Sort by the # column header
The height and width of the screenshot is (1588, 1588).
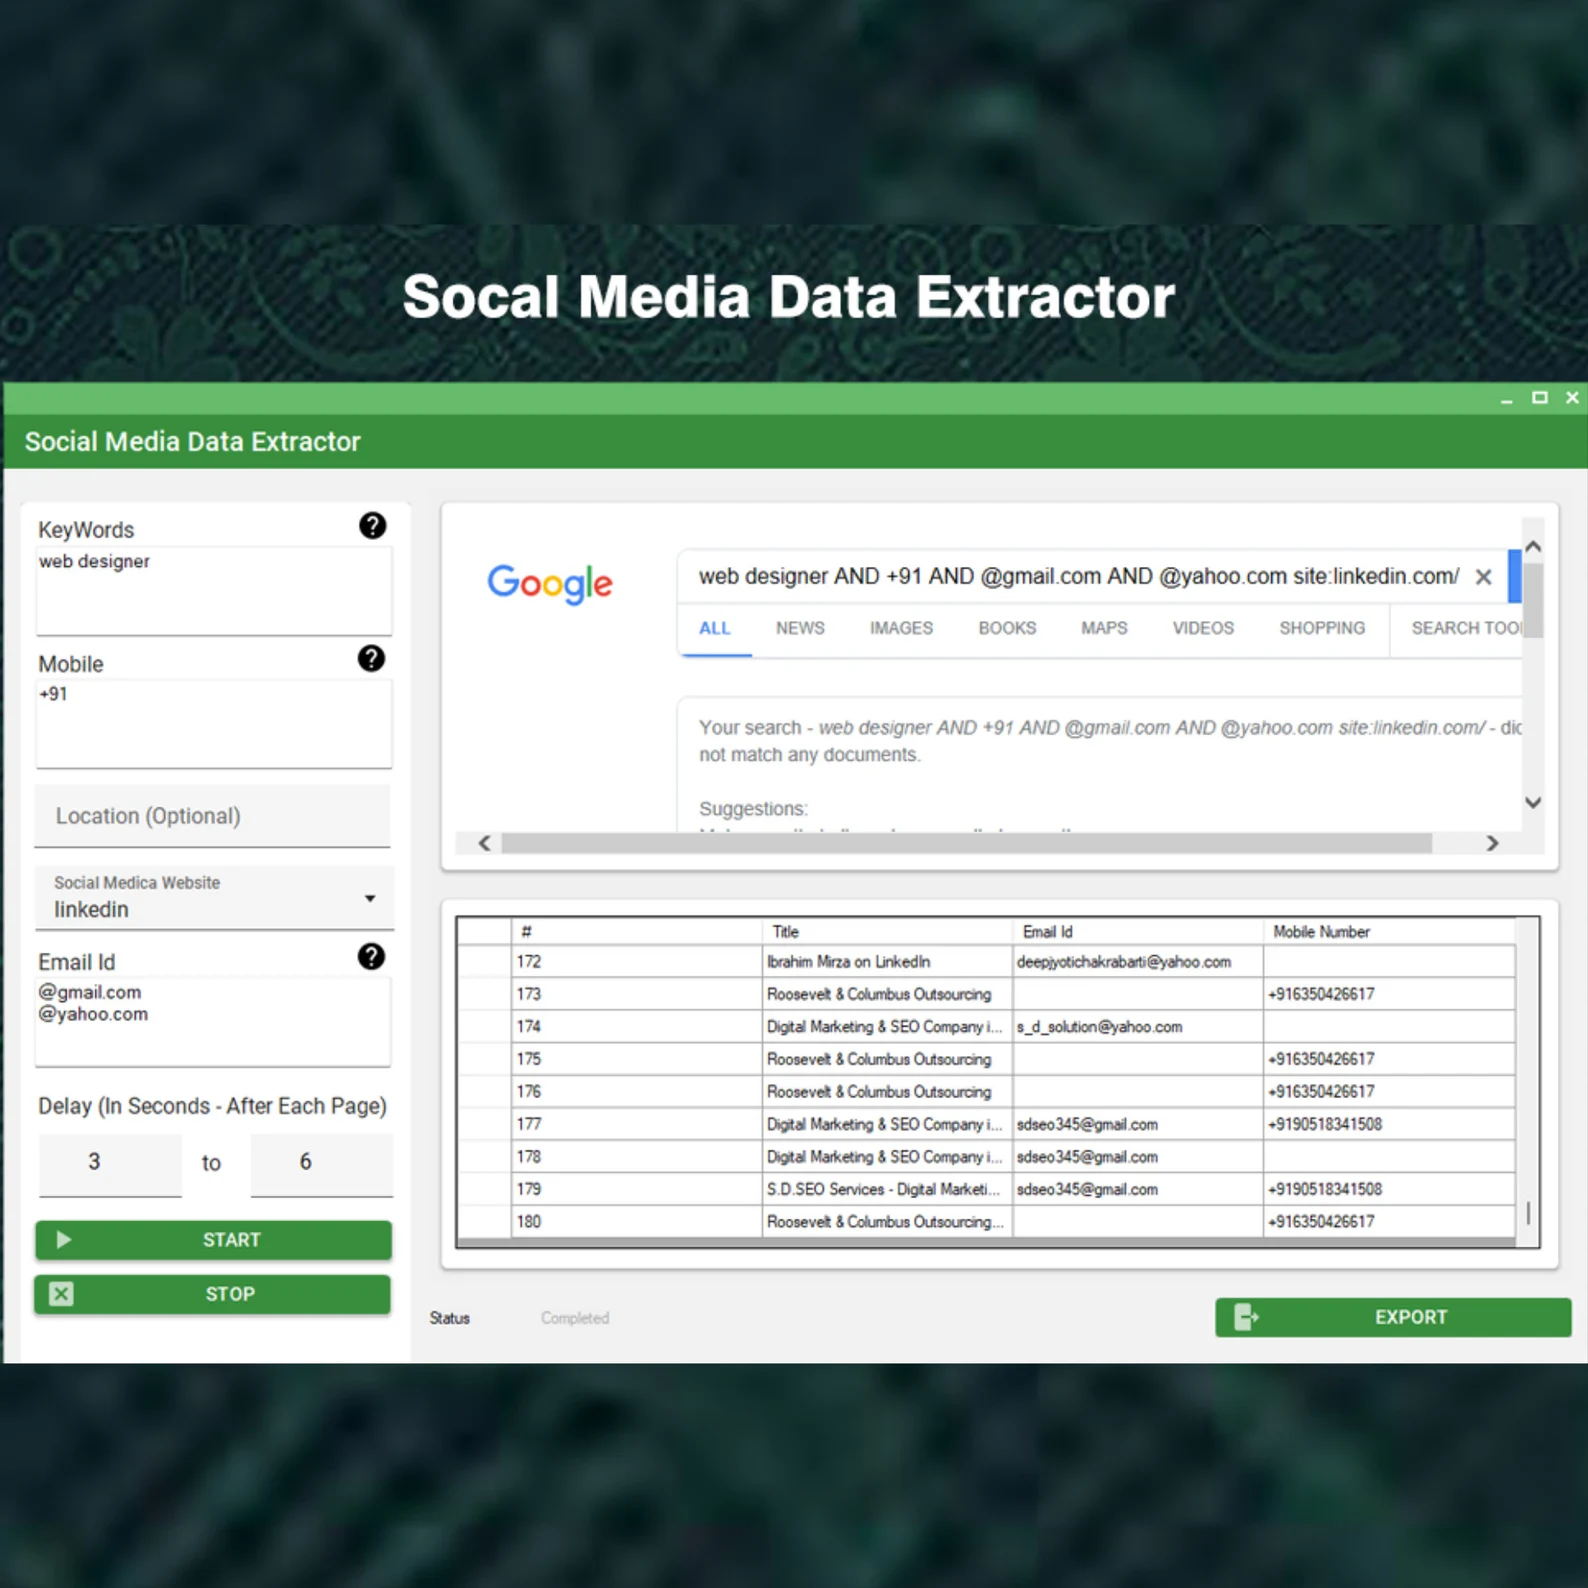(x=637, y=931)
